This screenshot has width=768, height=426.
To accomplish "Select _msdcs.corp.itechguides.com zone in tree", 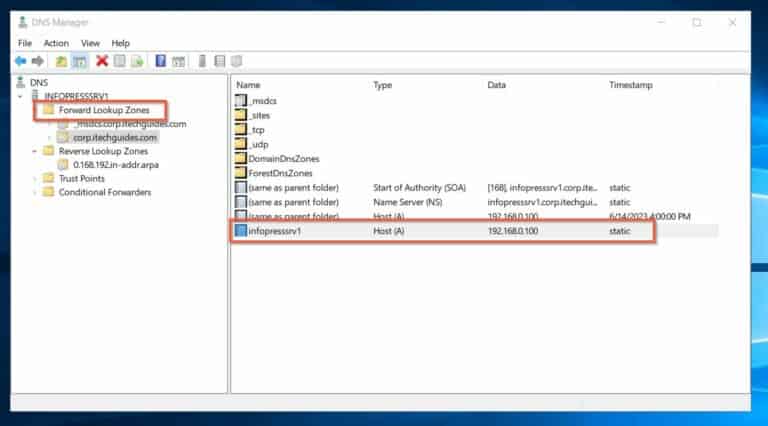I will click(129, 124).
